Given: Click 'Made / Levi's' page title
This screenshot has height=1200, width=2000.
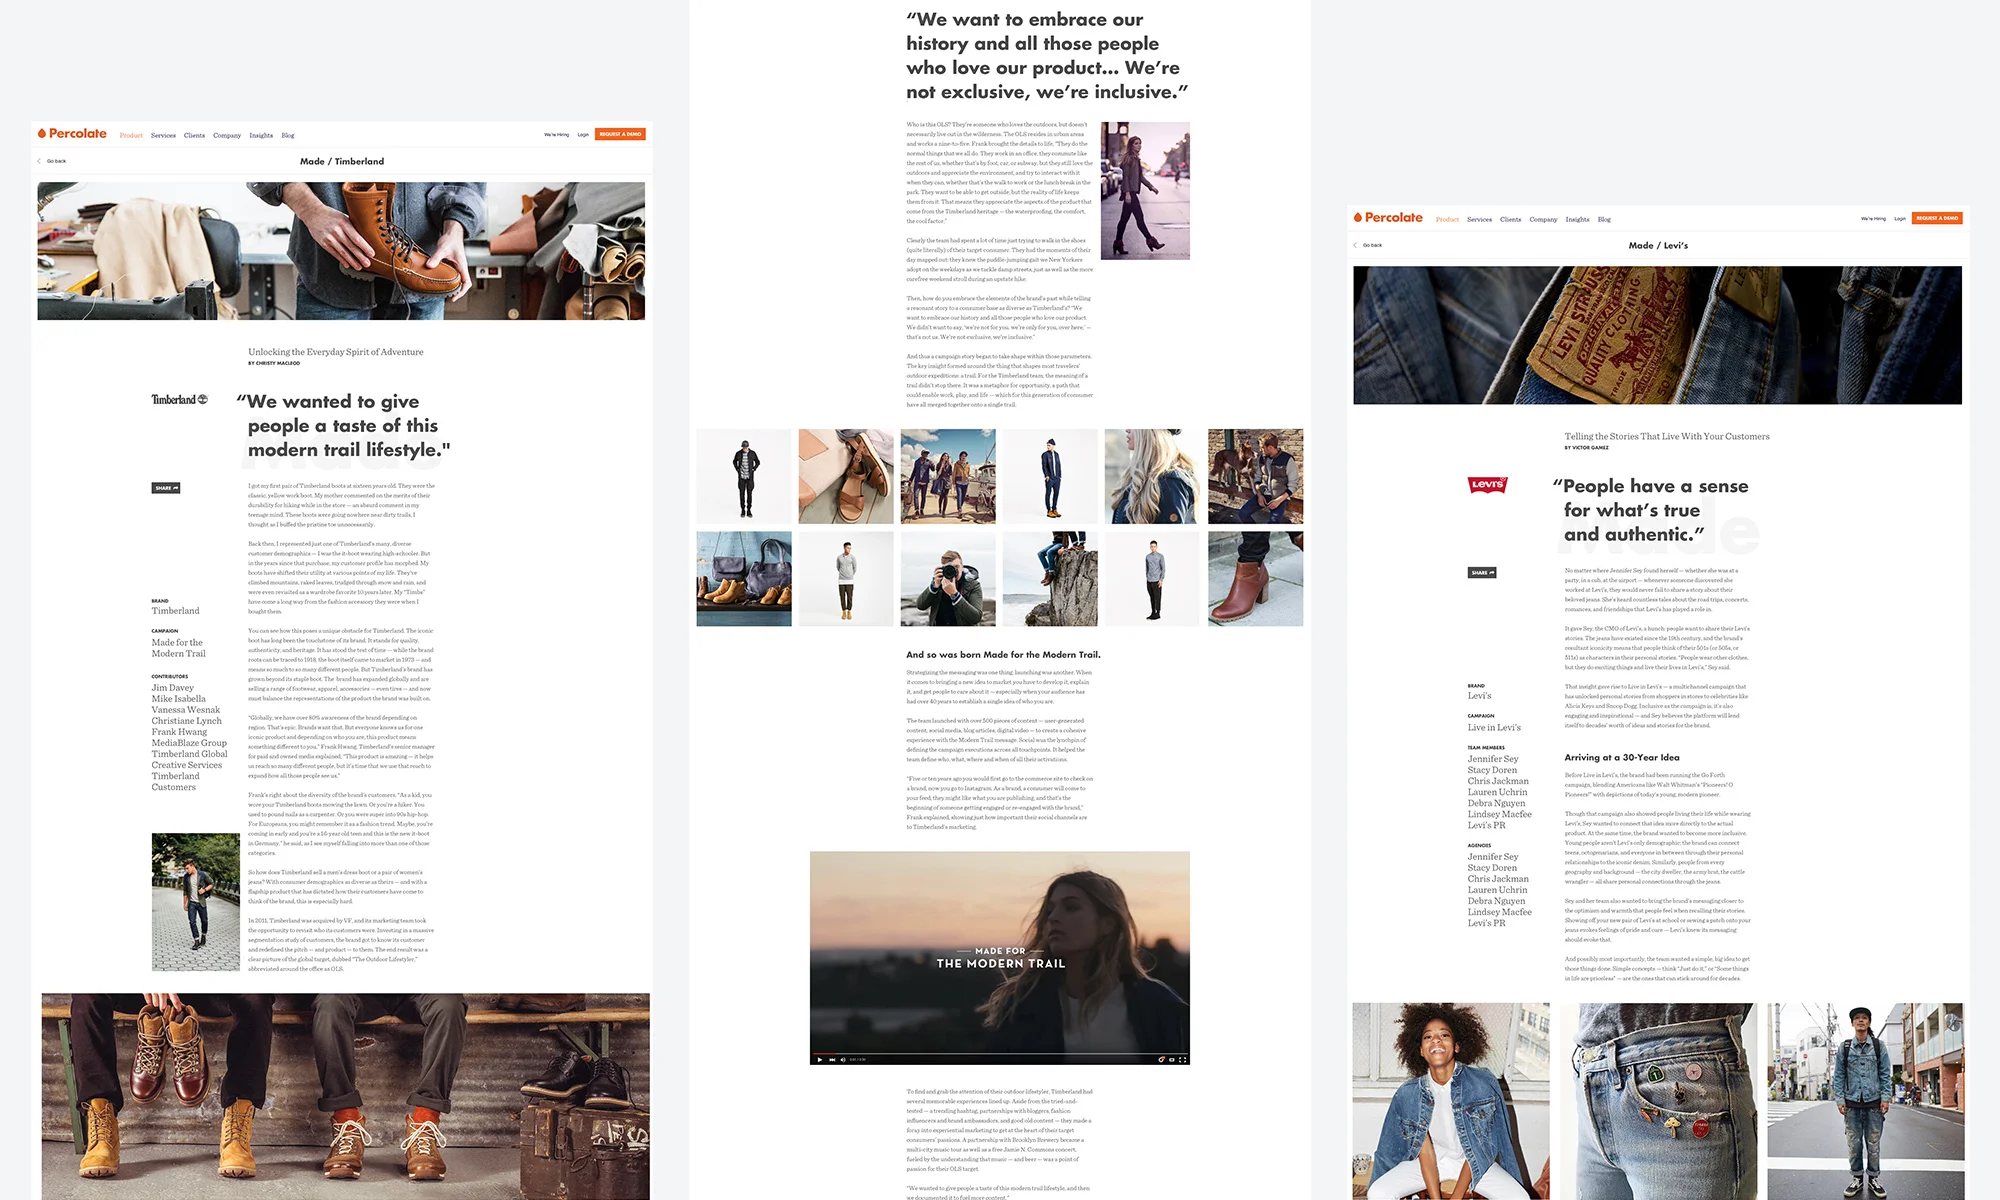Looking at the screenshot, I should pos(1658,245).
